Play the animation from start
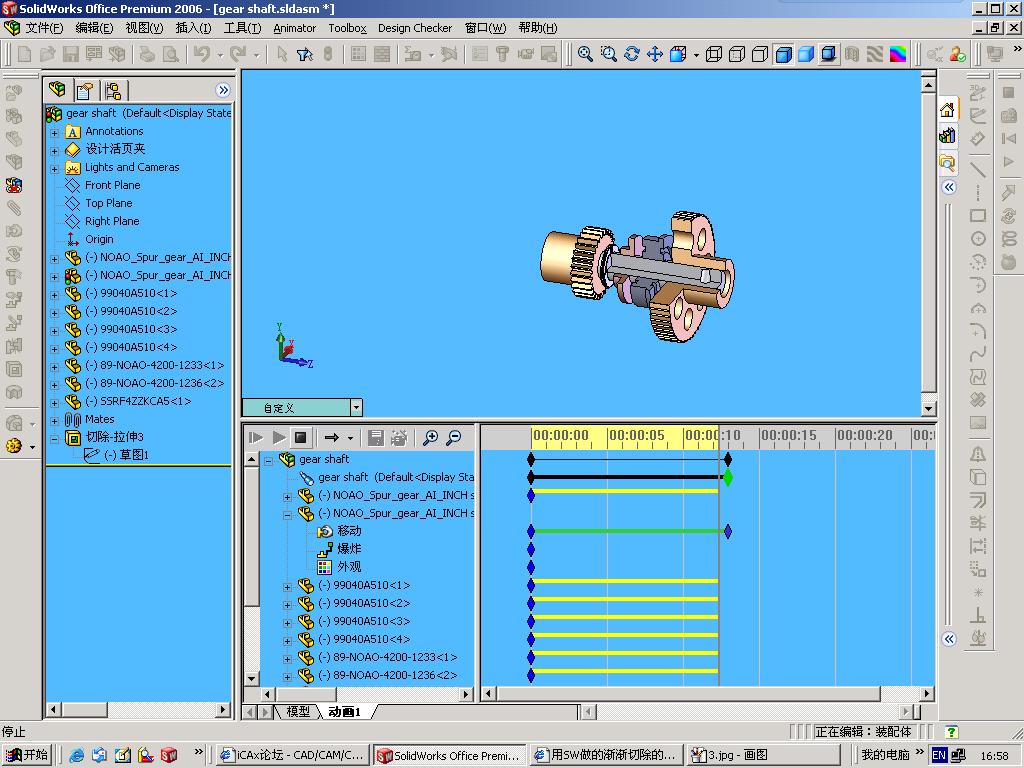 coord(256,438)
